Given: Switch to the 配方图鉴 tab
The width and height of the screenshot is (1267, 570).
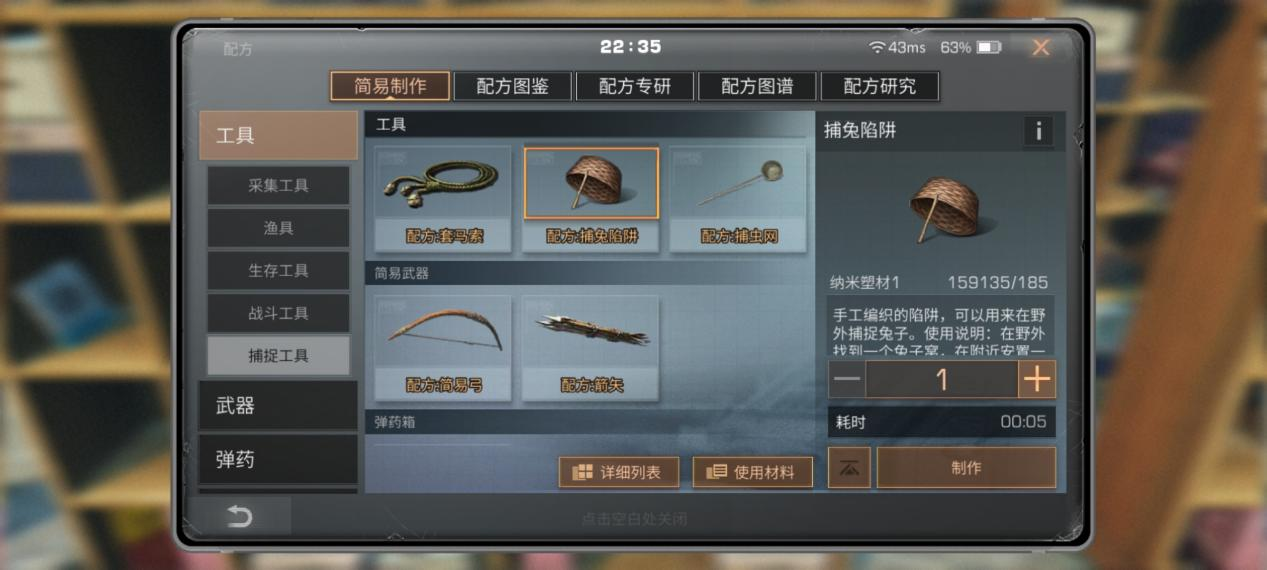Looking at the screenshot, I should [x=513, y=86].
